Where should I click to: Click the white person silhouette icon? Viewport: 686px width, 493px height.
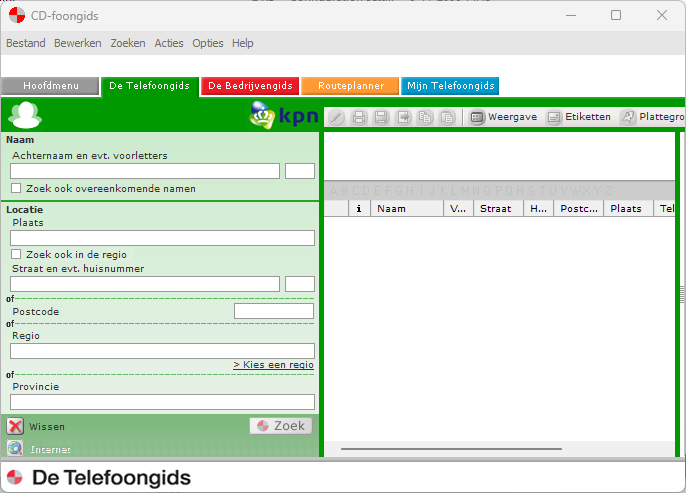pyautogui.click(x=25, y=115)
